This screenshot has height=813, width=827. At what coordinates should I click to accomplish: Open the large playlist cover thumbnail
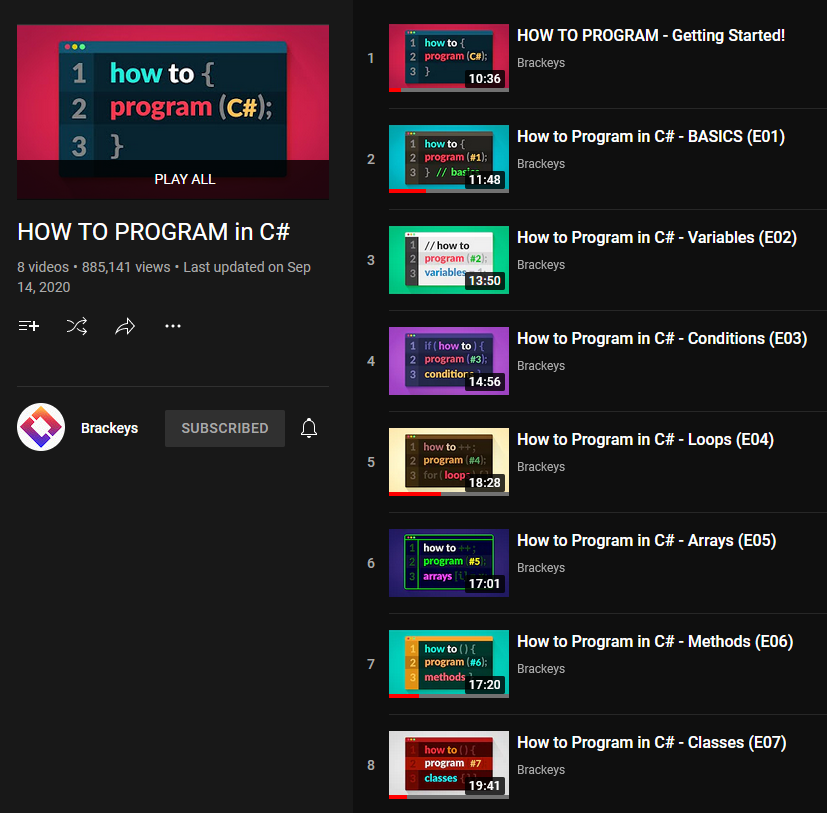point(173,112)
